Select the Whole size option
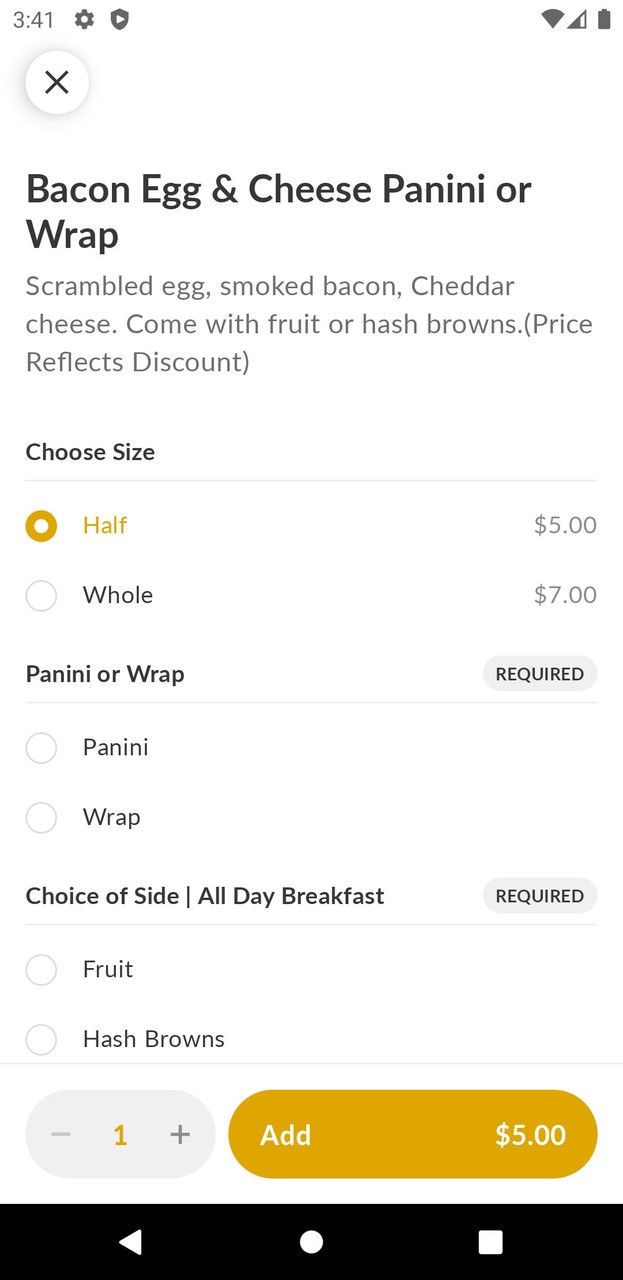The width and height of the screenshot is (623, 1280). [x=41, y=596]
